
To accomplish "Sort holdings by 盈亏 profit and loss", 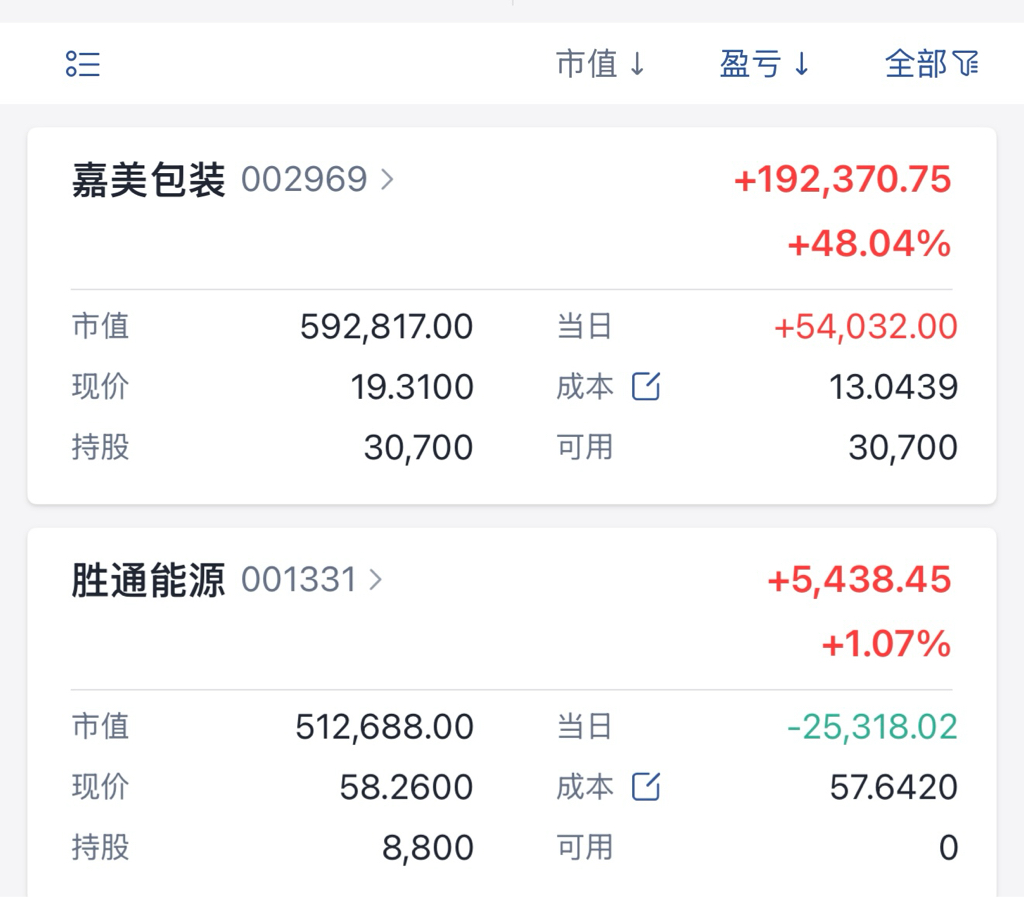I will [x=764, y=64].
